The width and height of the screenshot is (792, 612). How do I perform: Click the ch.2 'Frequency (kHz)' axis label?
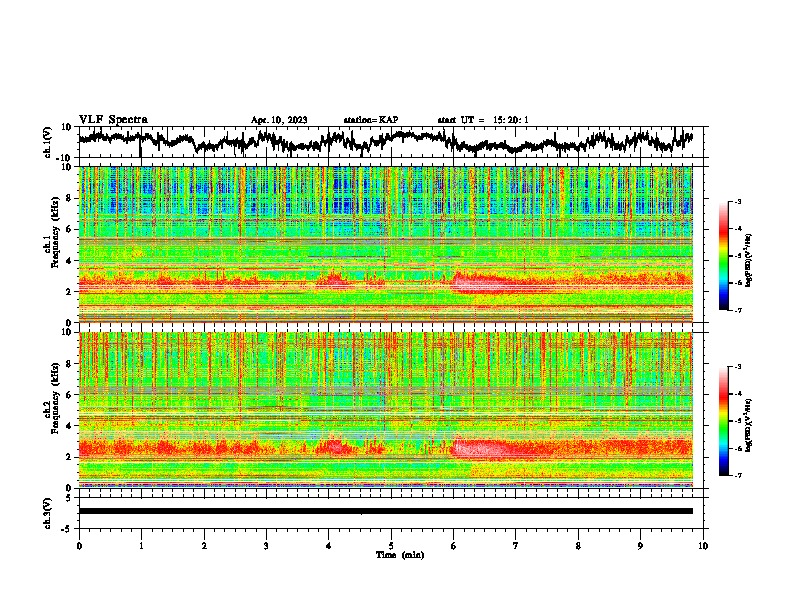pyautogui.click(x=55, y=397)
